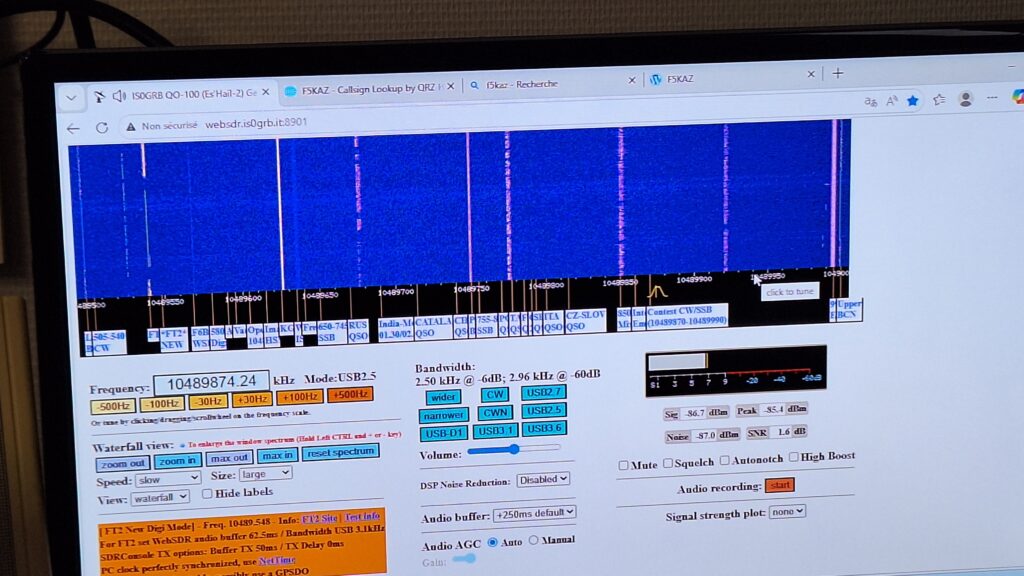Open the waterfall Speed dropdown

click(168, 480)
